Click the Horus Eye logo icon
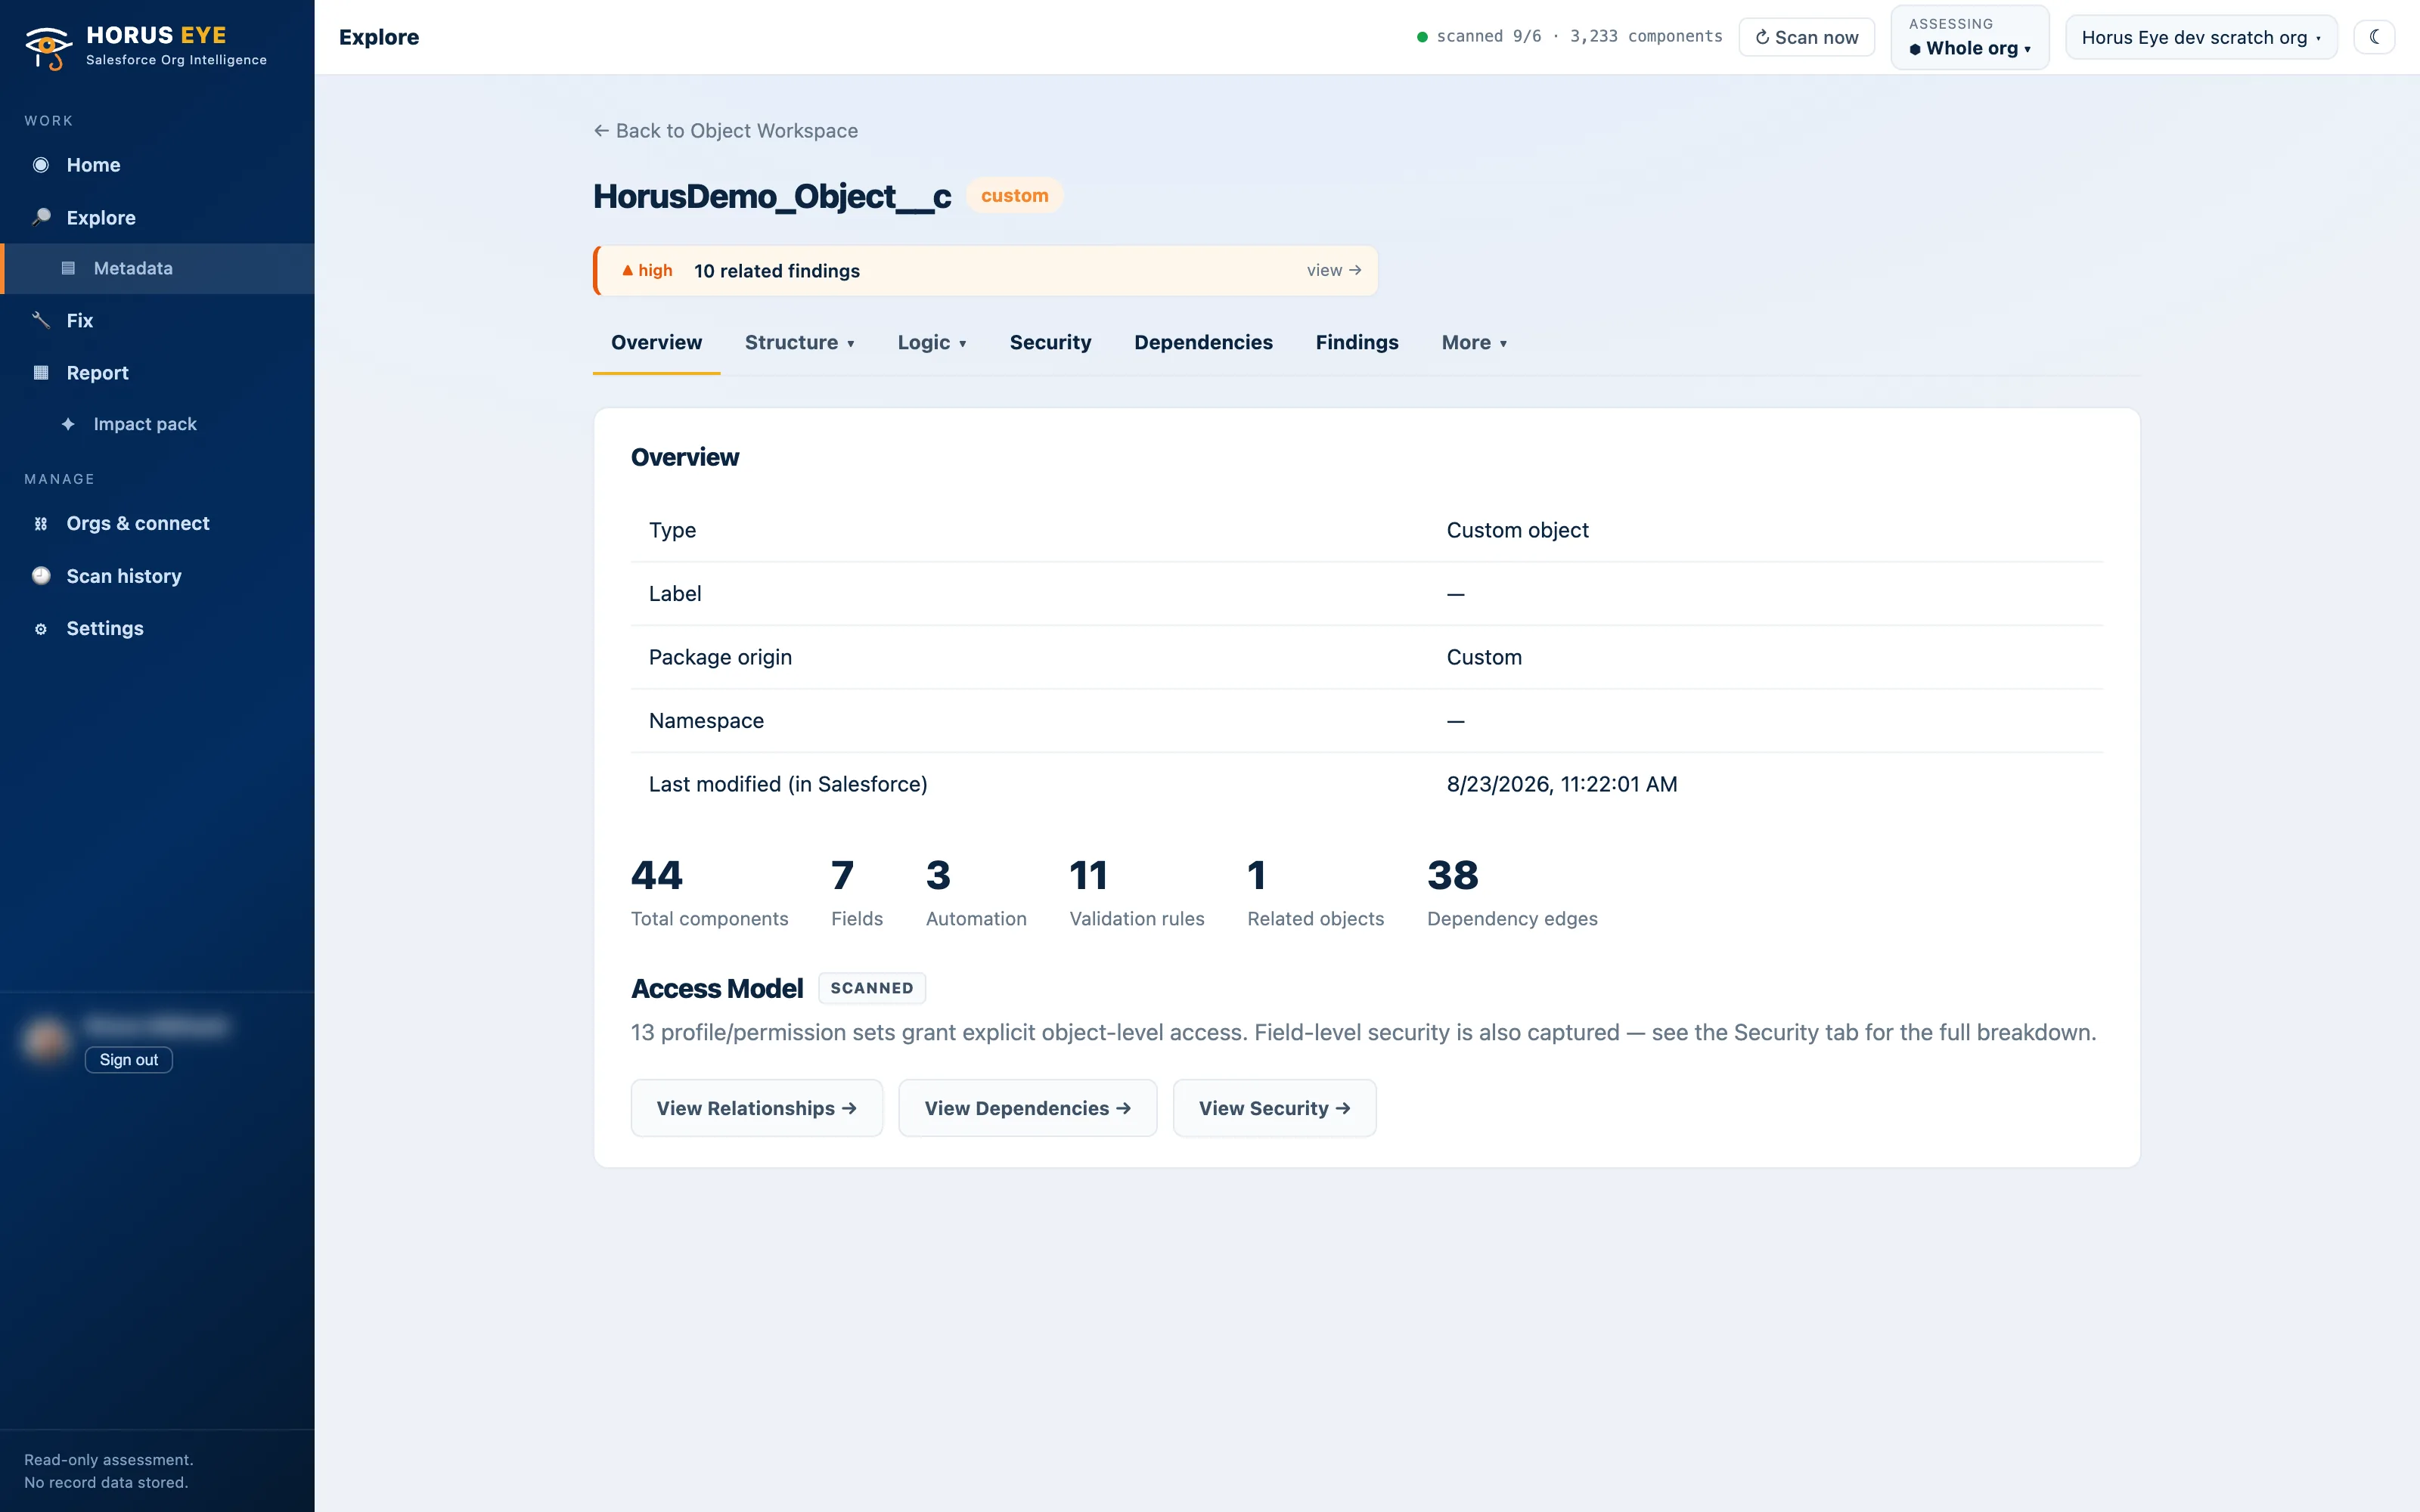 tap(48, 47)
